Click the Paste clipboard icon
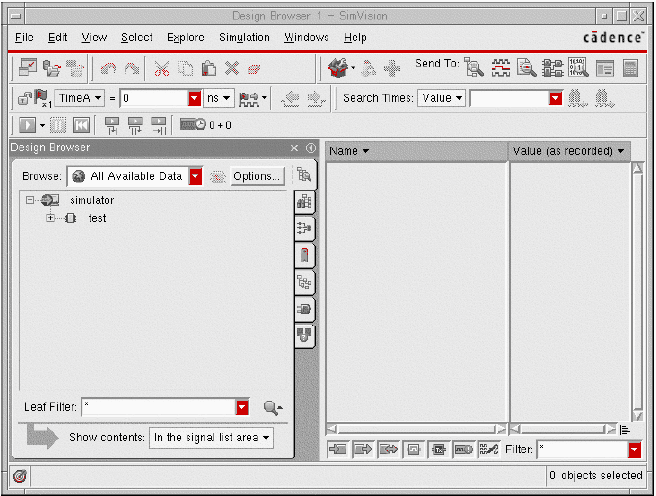Screen dimensions: 656x496 pos(208,68)
